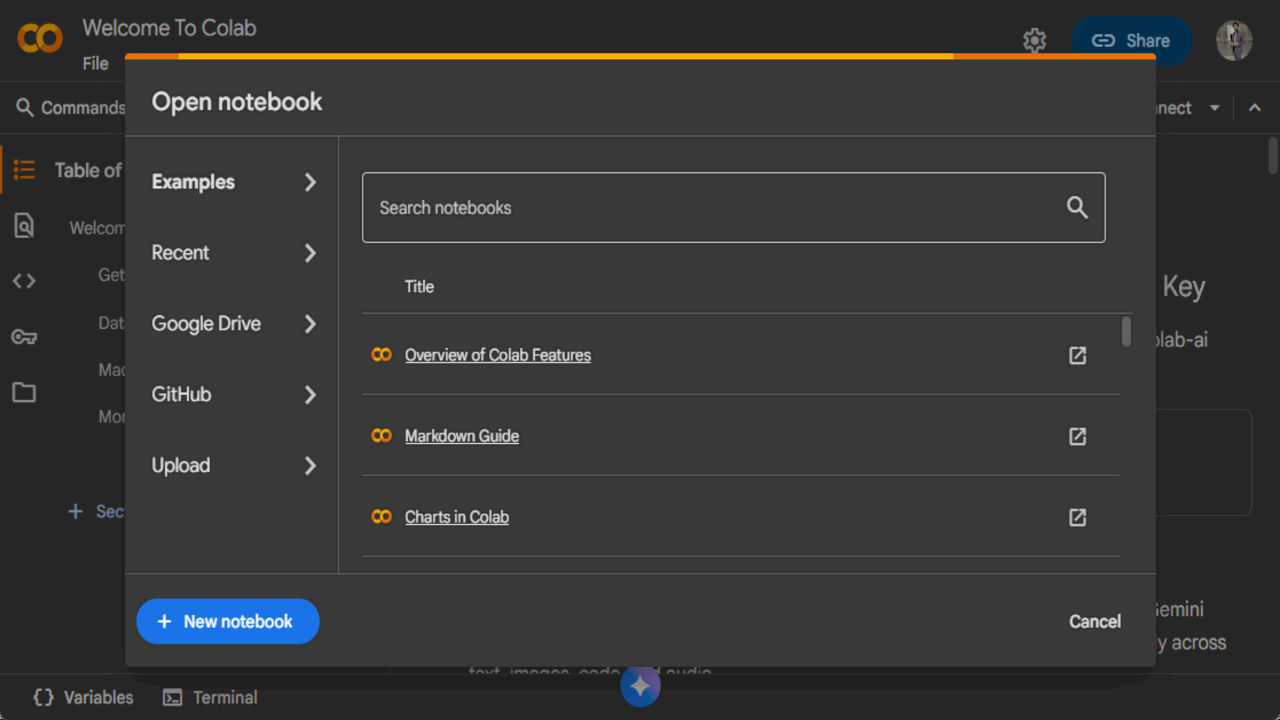Open the Code snippets panel
Viewport: 1280px width, 720px height.
(x=24, y=281)
